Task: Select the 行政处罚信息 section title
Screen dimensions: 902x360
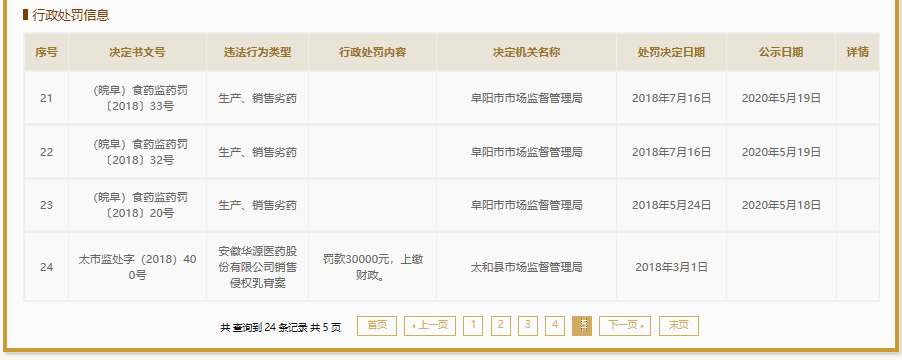Action: (x=71, y=15)
